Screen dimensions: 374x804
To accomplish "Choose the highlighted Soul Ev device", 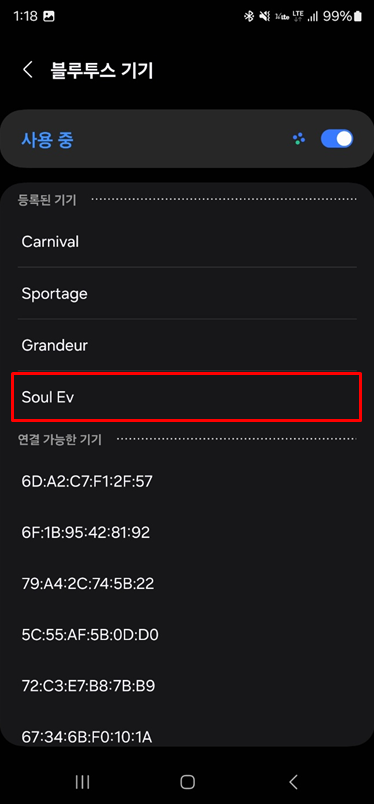I will point(187,397).
